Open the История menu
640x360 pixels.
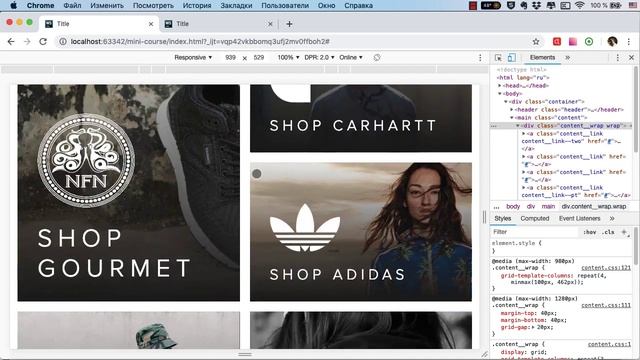click(197, 5)
